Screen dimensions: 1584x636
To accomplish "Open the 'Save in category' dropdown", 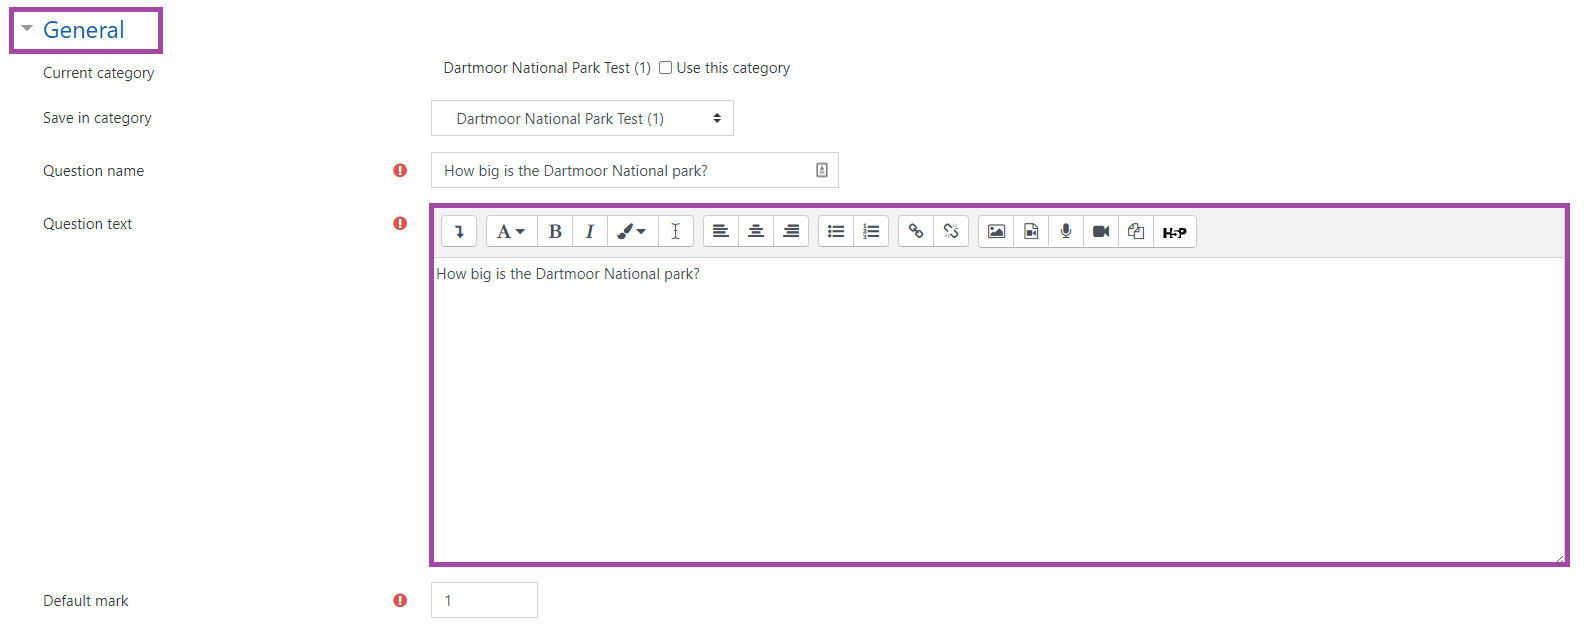I will click(x=582, y=119).
